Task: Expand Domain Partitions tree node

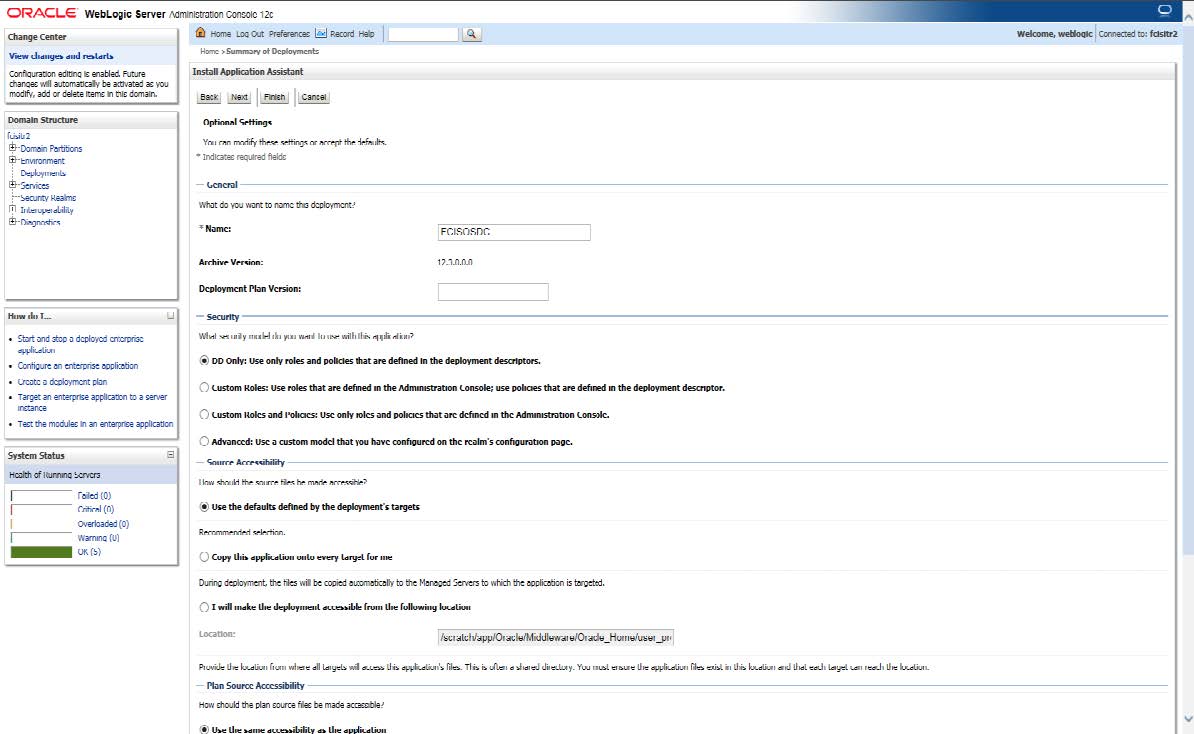Action: pos(12,148)
